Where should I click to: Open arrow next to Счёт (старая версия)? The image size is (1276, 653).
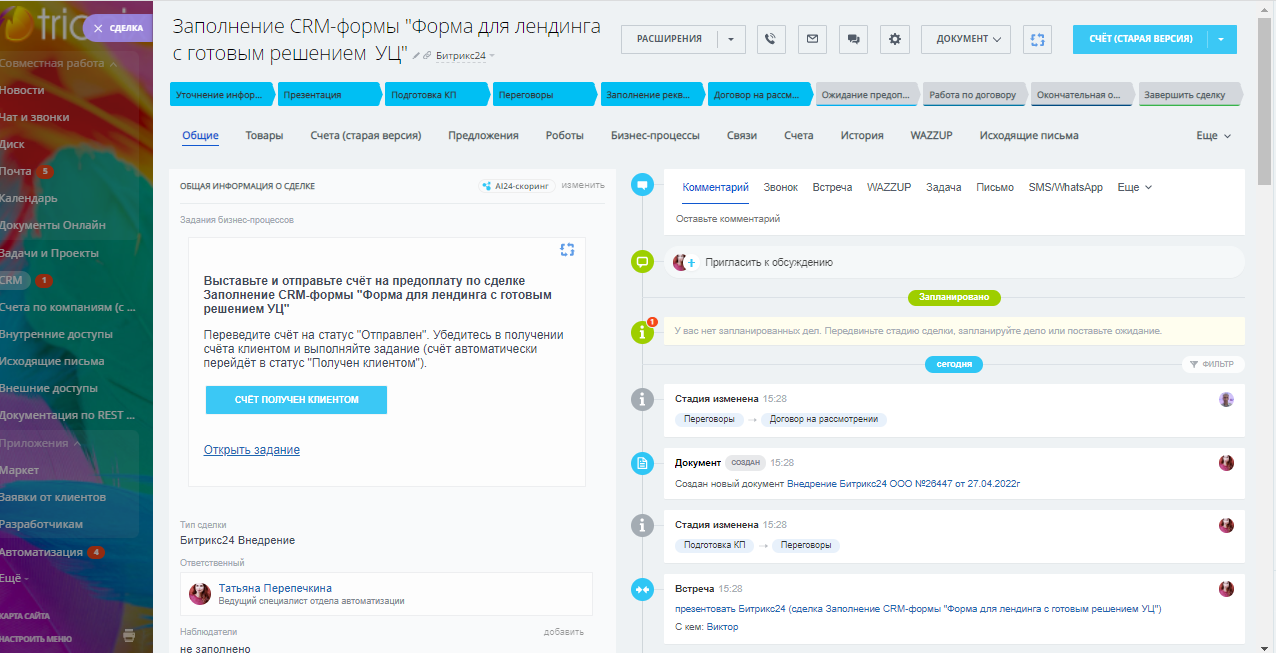point(1221,39)
